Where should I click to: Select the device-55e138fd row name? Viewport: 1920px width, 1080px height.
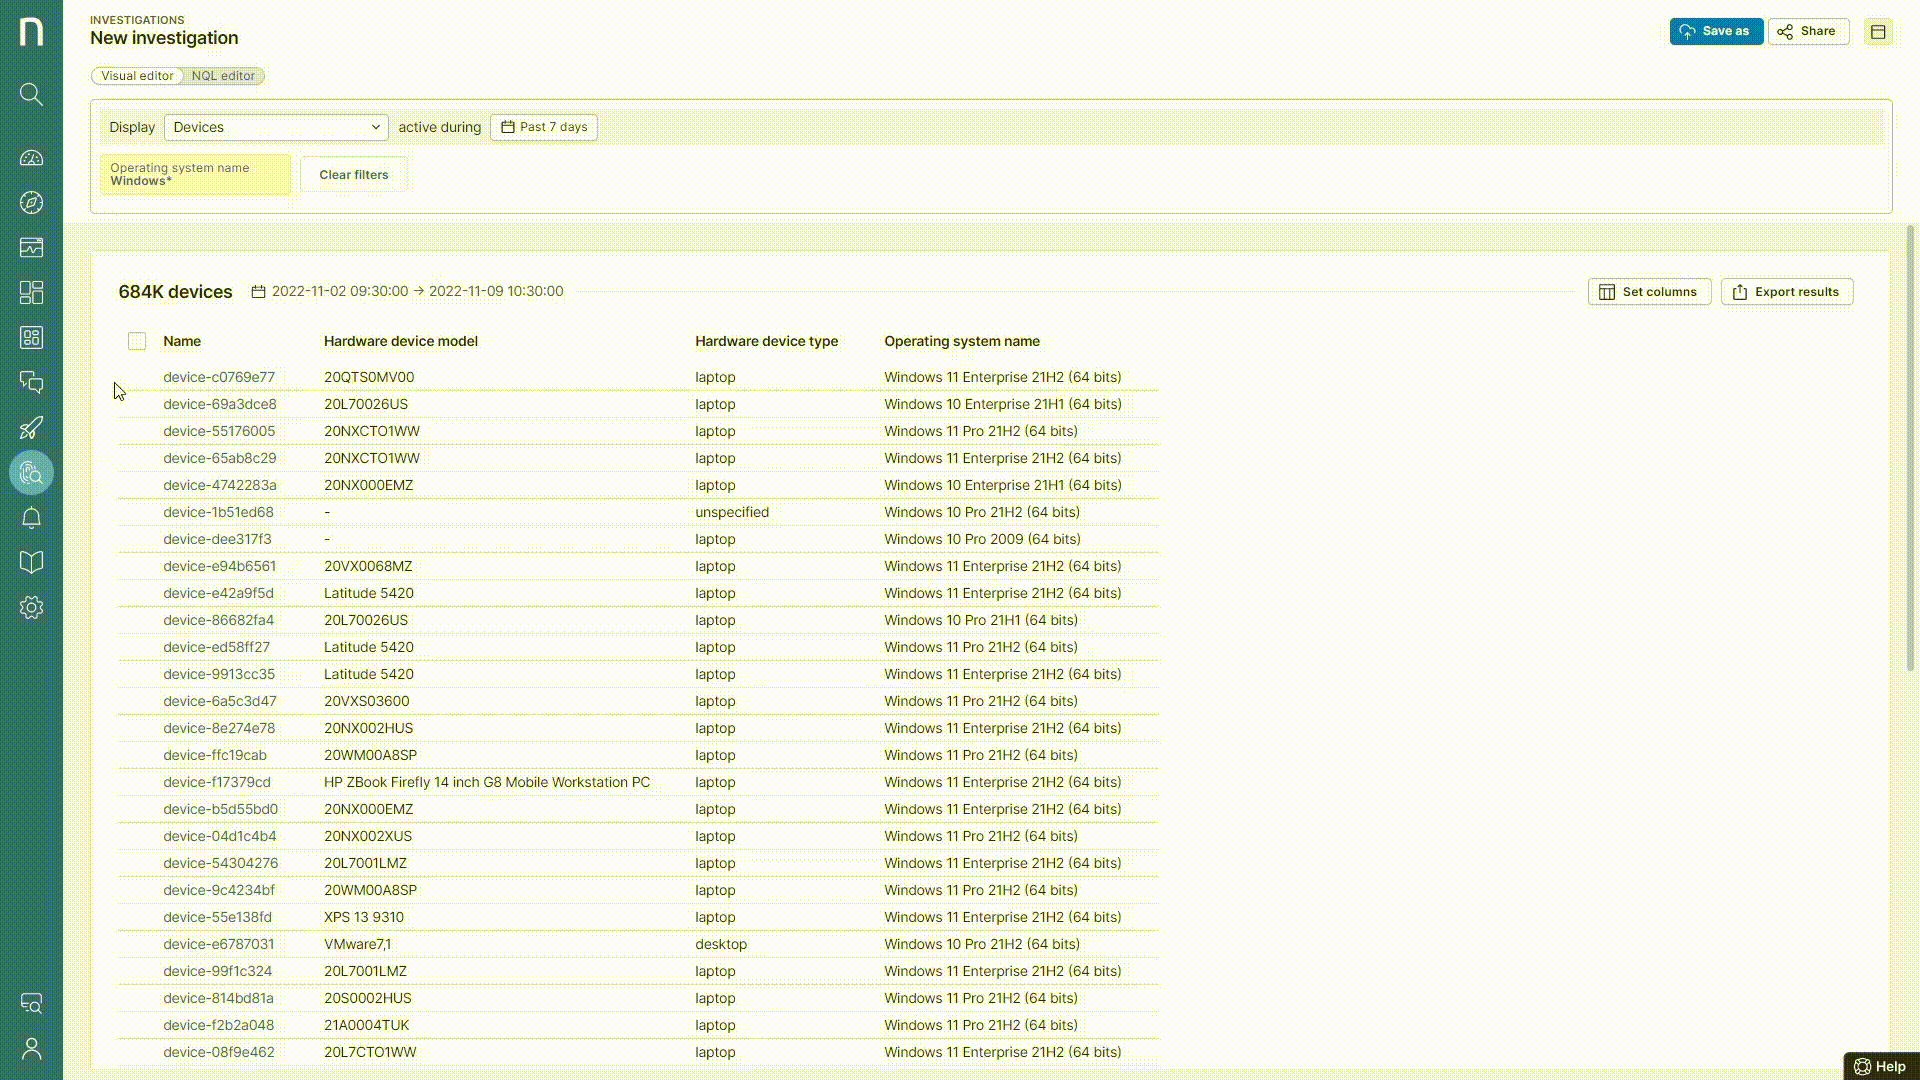click(x=217, y=917)
